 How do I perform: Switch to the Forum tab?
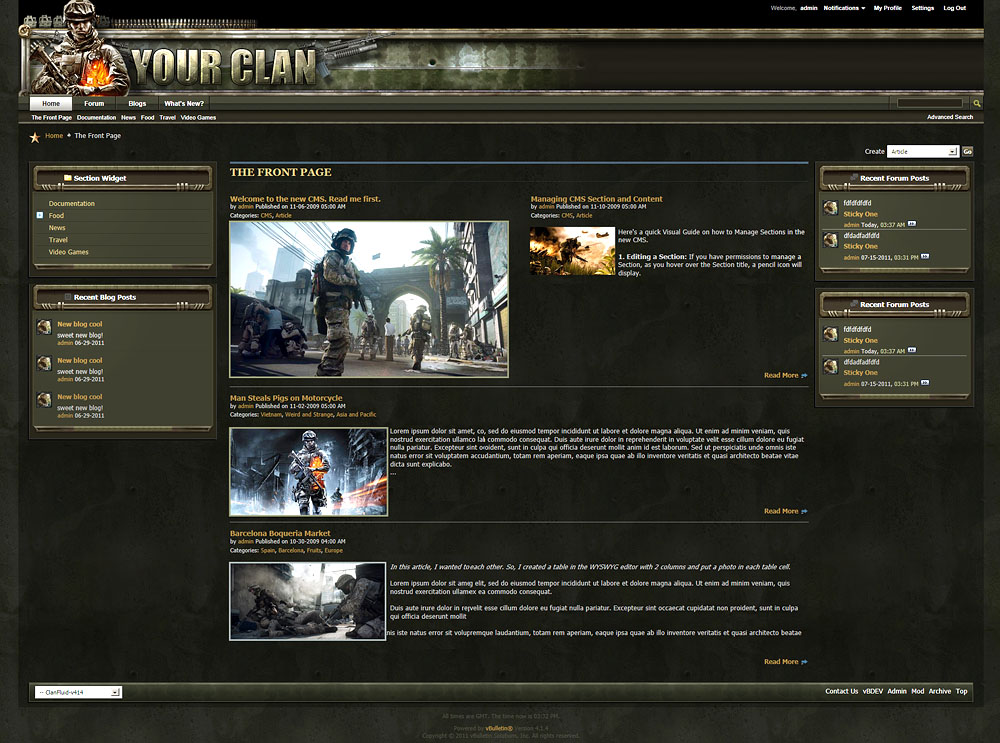pyautogui.click(x=94, y=103)
